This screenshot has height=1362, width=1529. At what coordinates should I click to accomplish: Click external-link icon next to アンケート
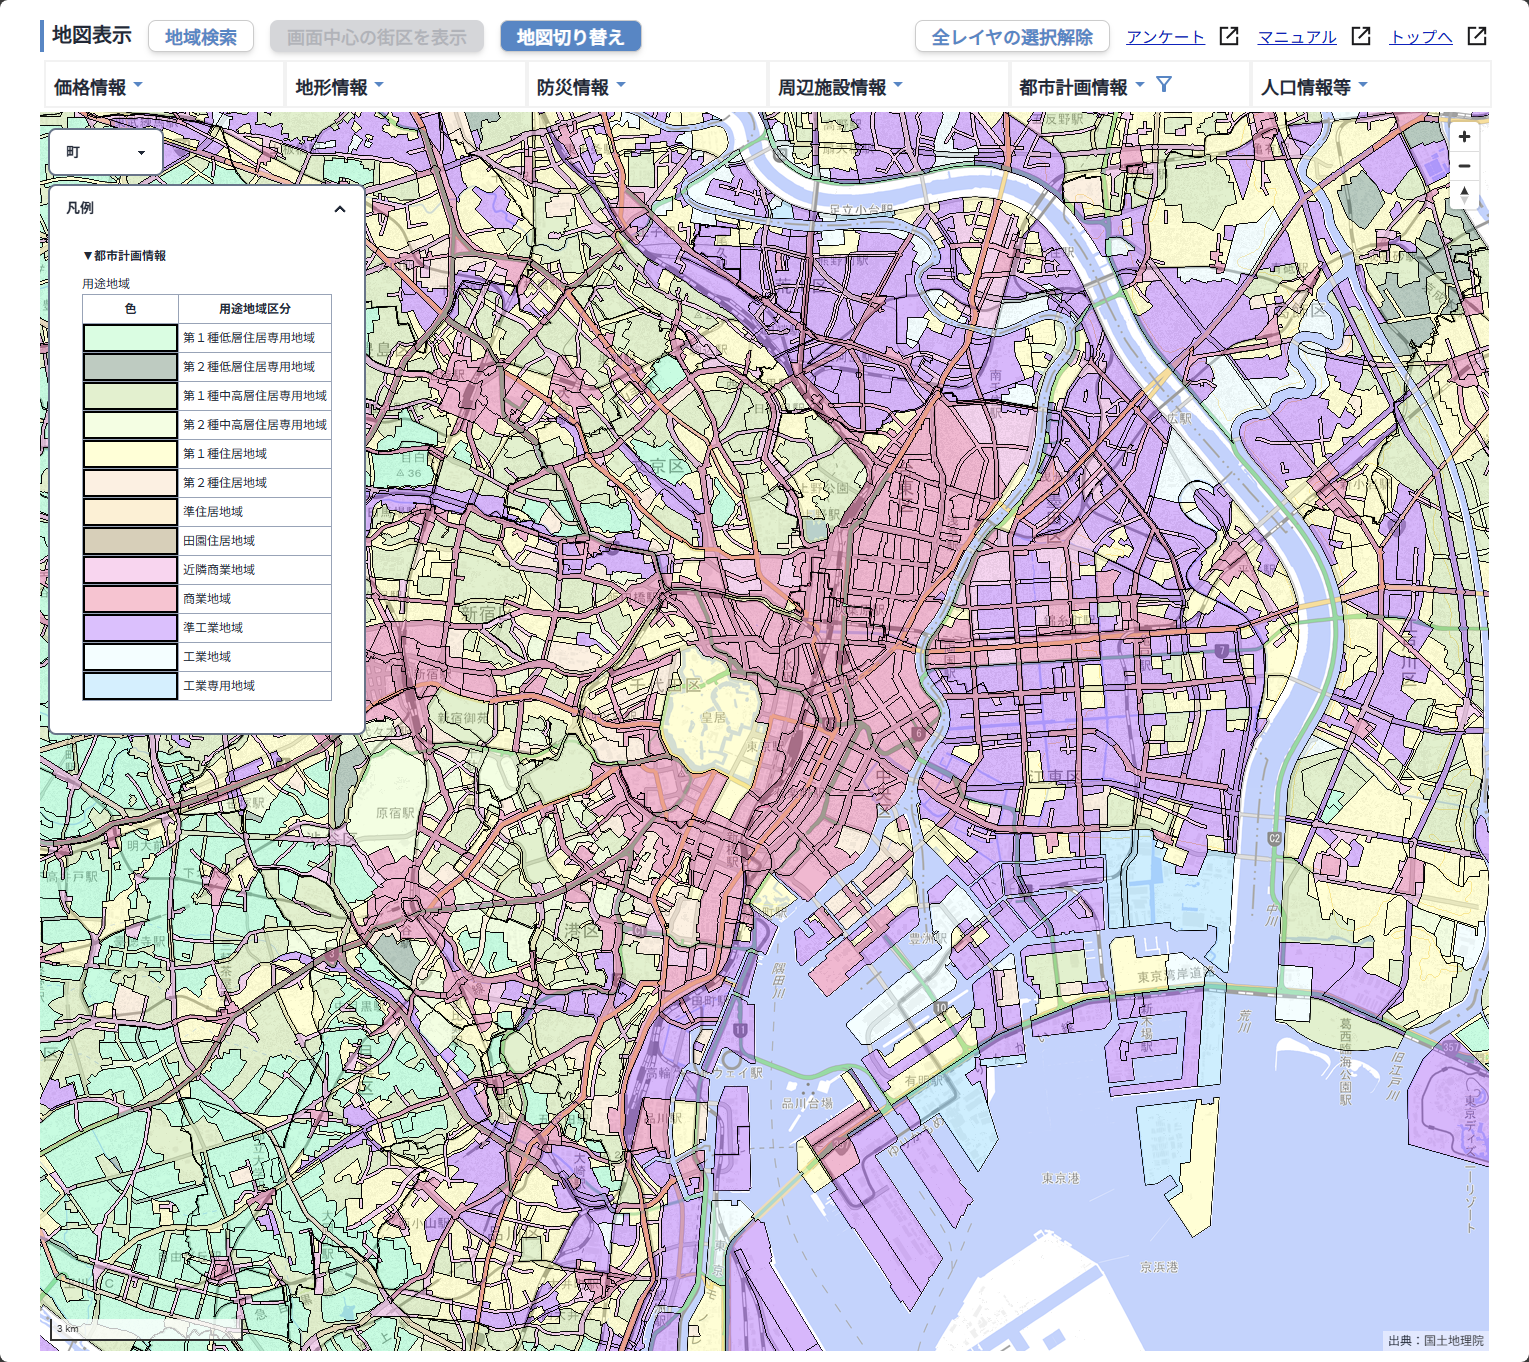[x=1229, y=37]
